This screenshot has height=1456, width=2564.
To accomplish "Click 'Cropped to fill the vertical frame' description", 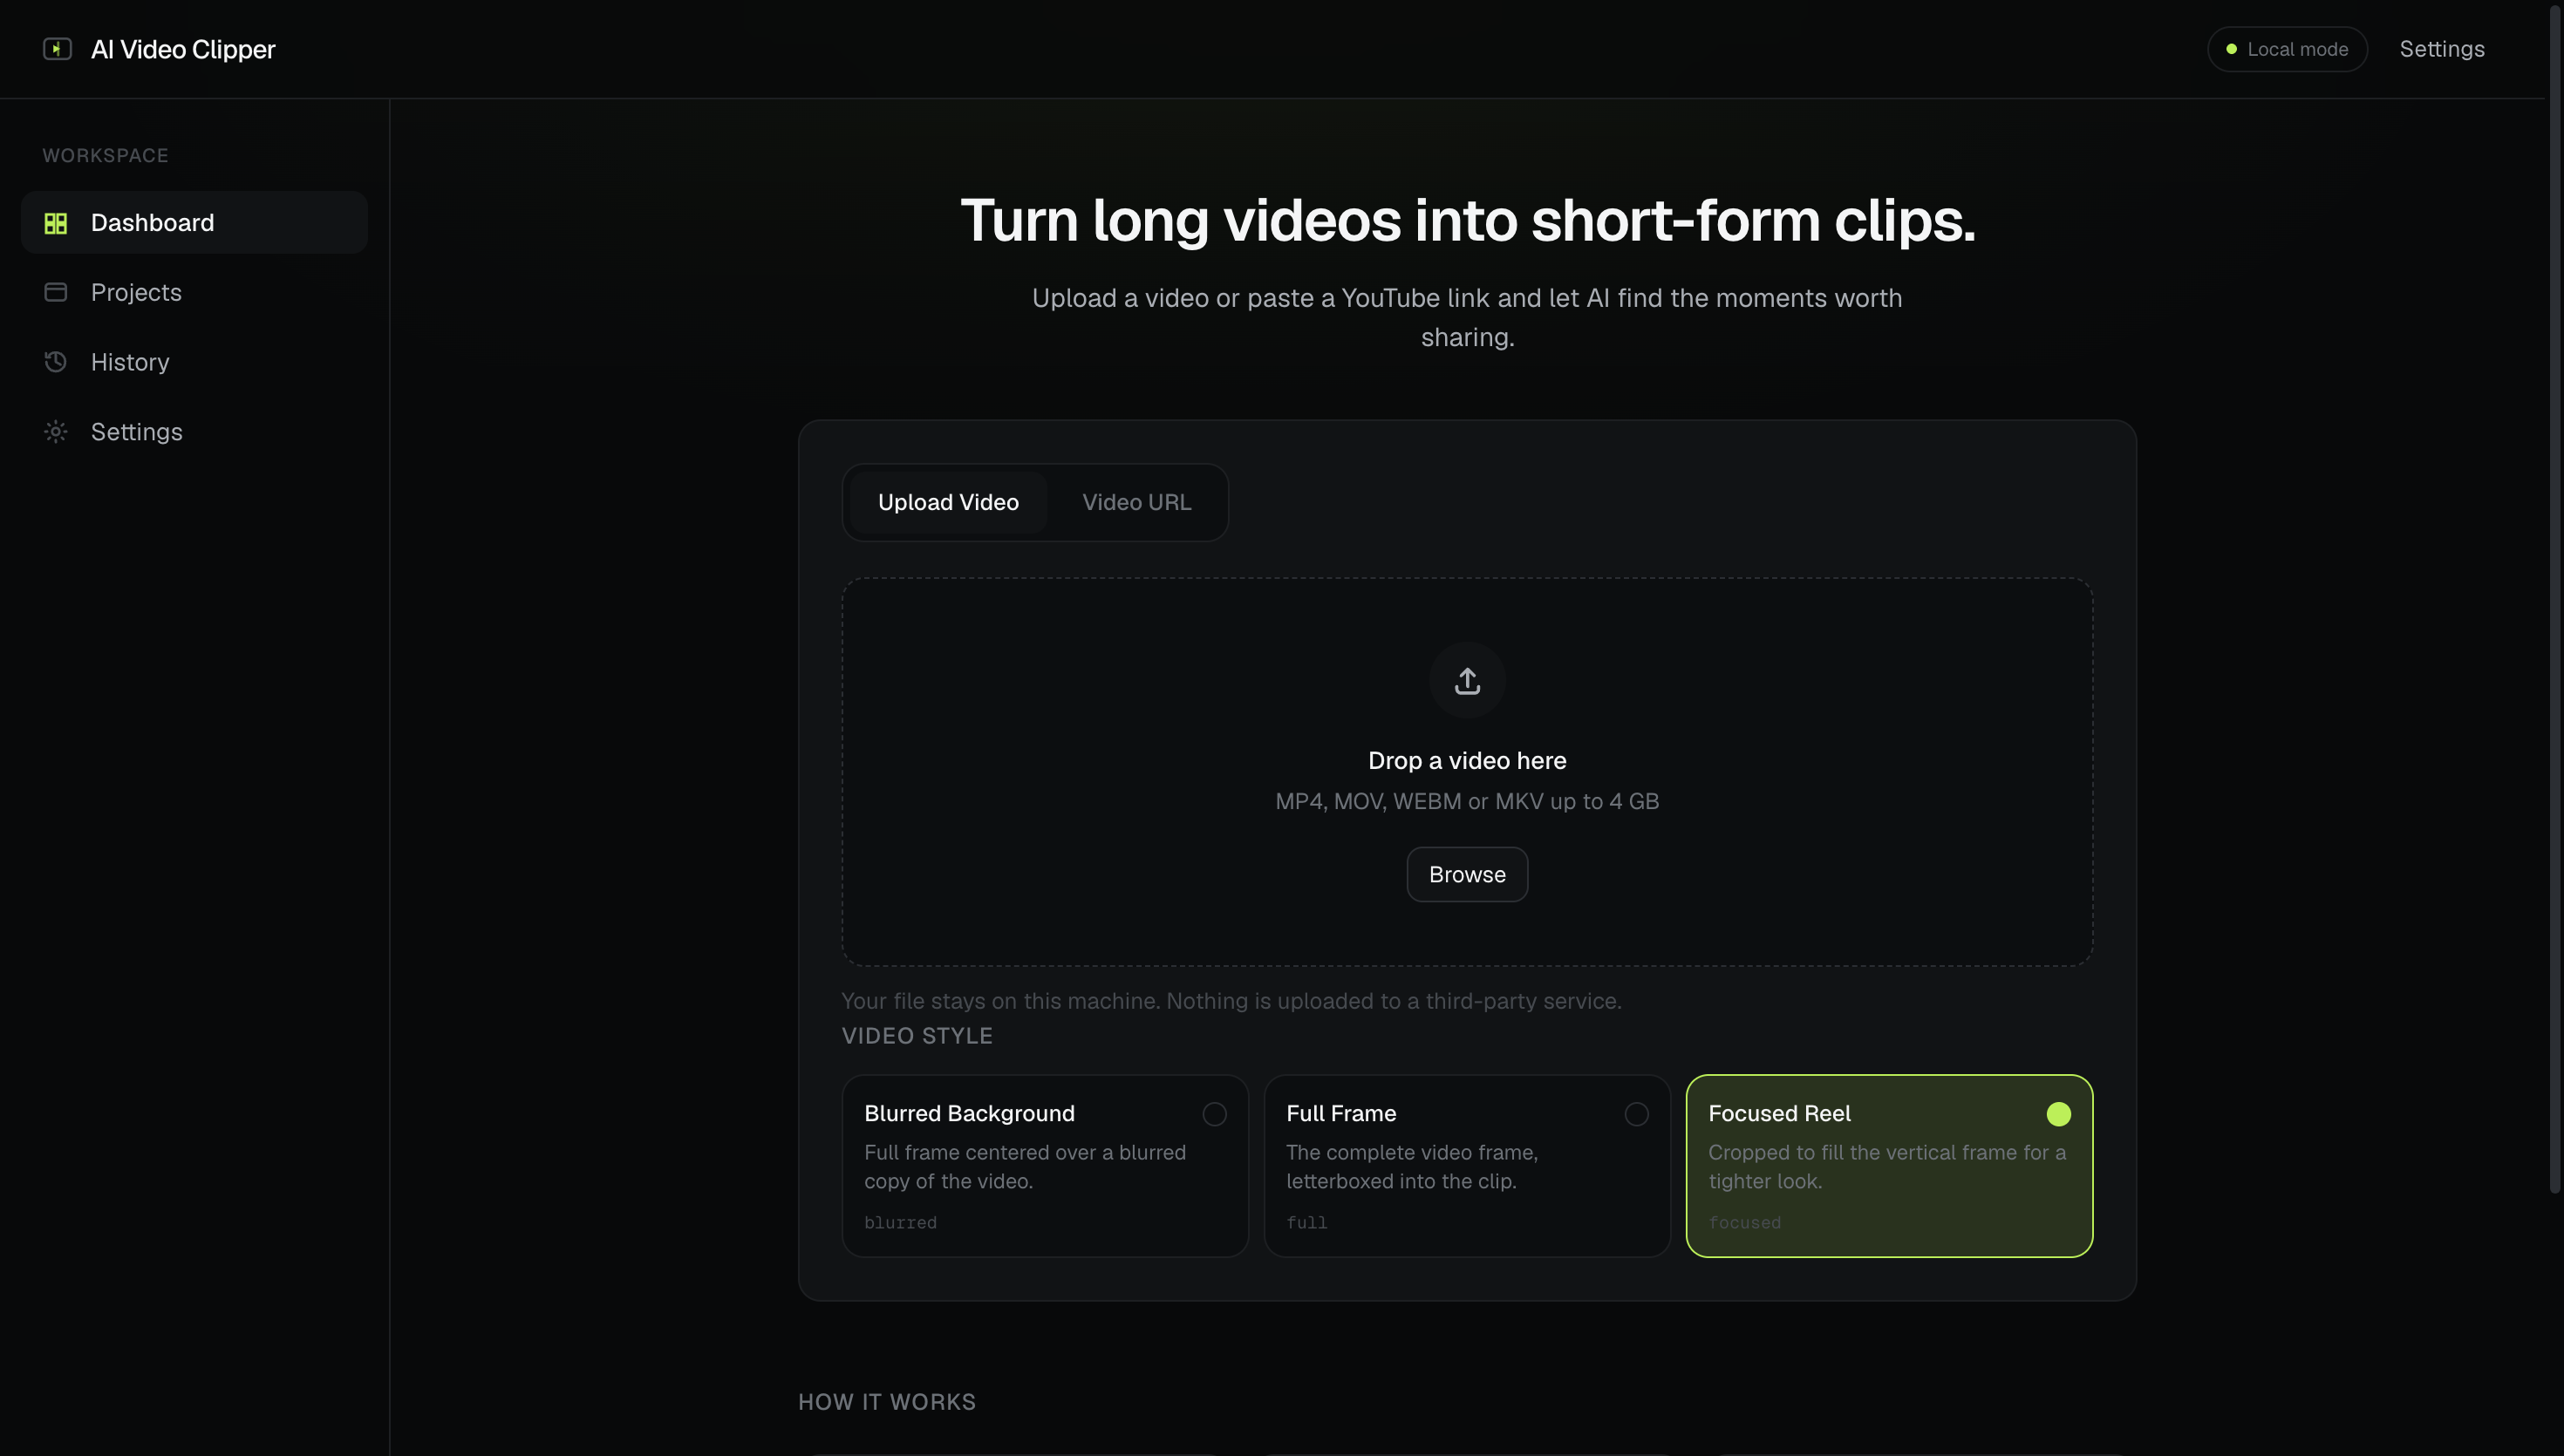I will coord(1887,1166).
